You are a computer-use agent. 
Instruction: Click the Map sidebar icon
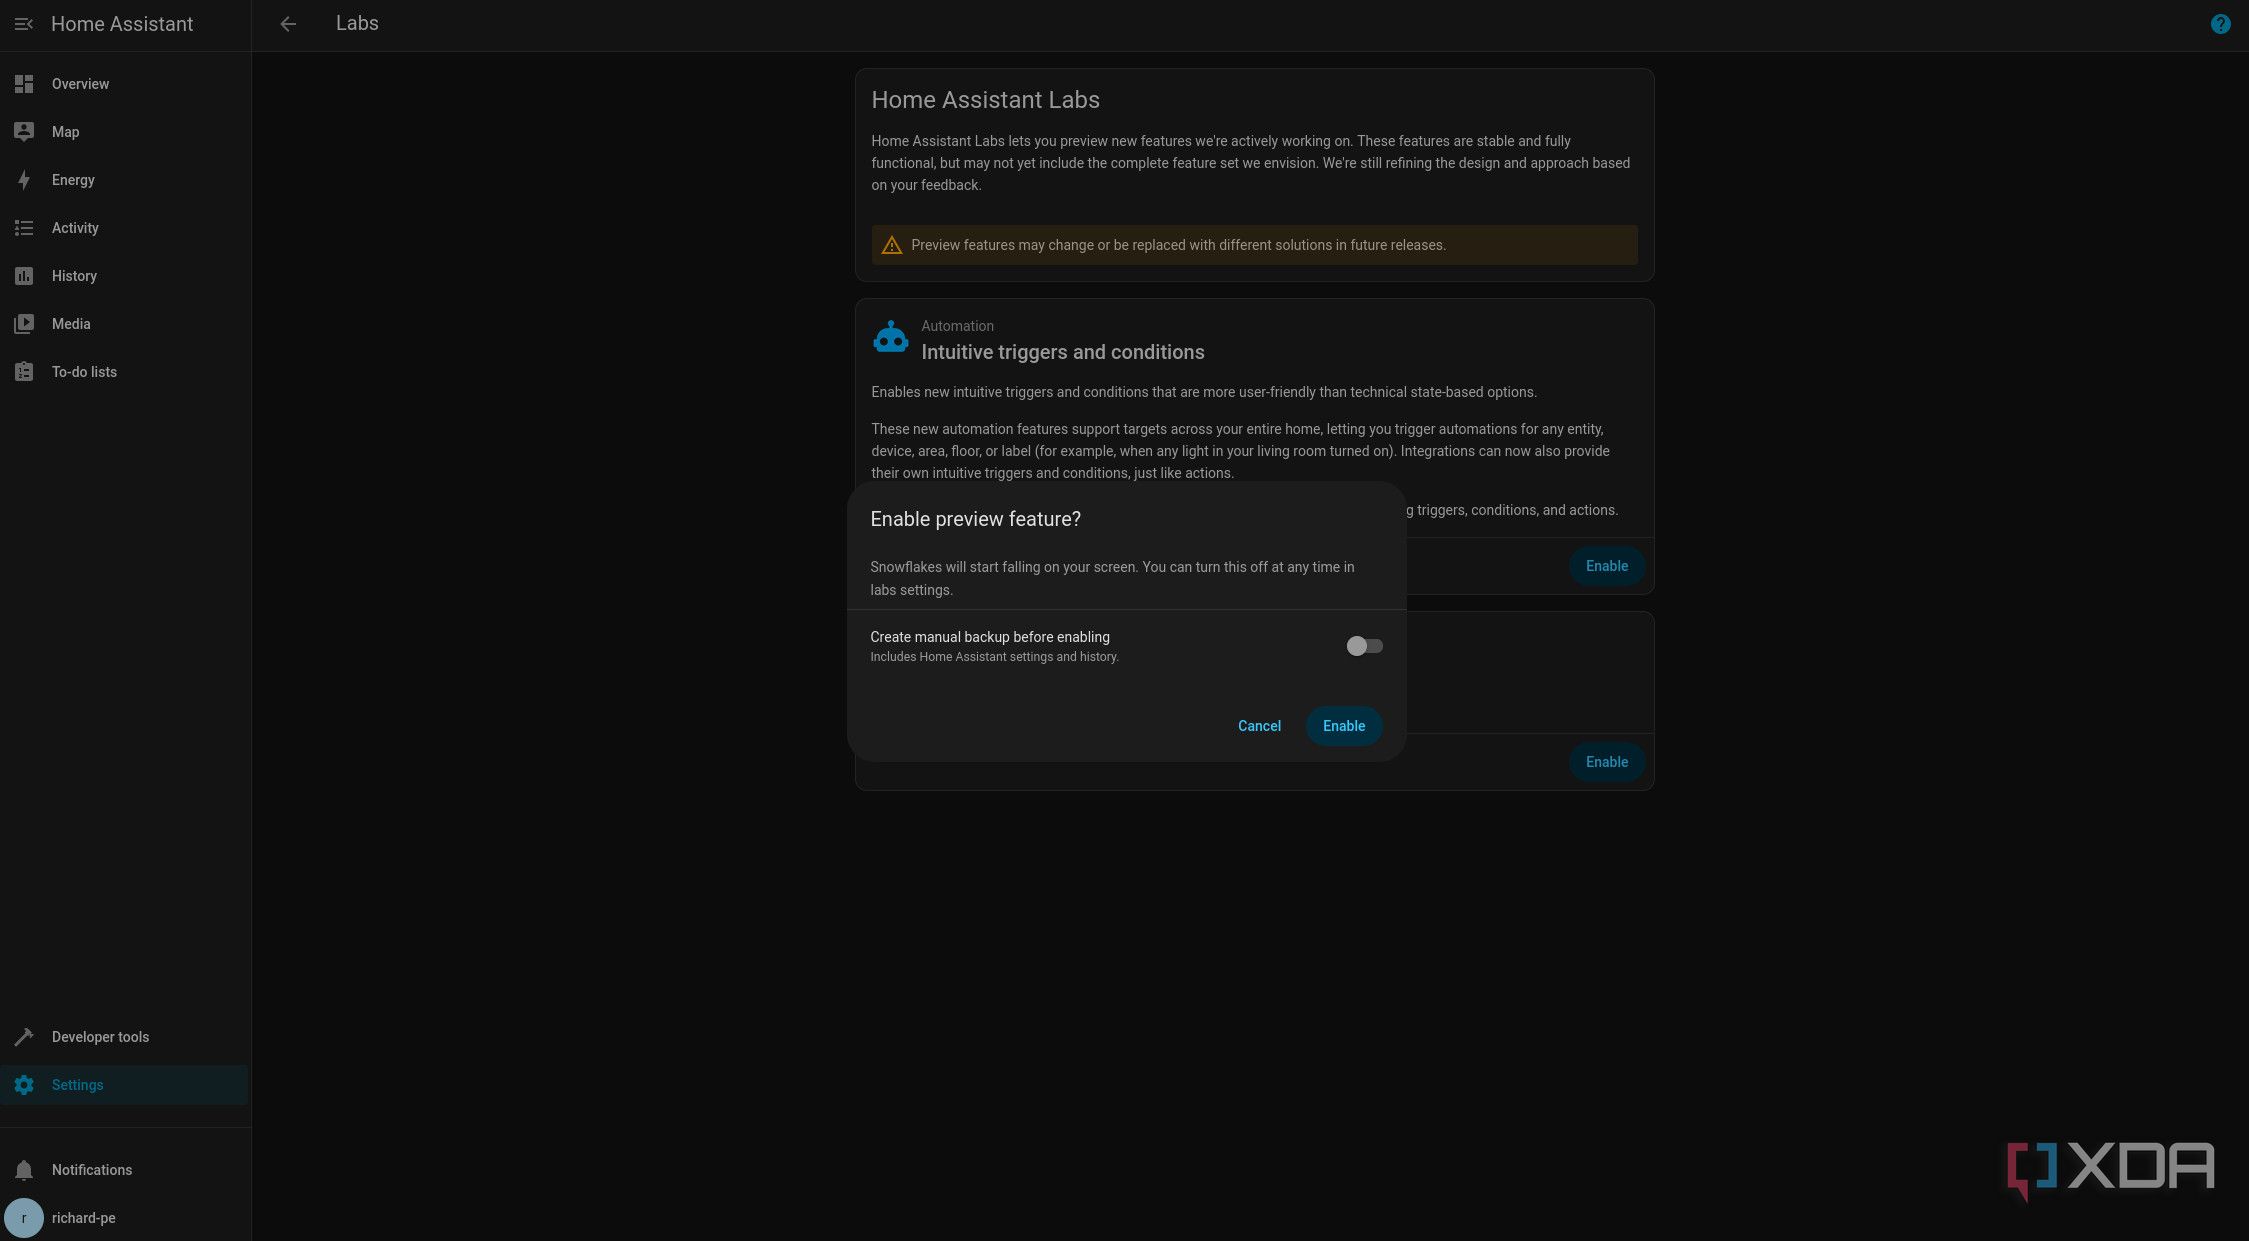pos(24,132)
